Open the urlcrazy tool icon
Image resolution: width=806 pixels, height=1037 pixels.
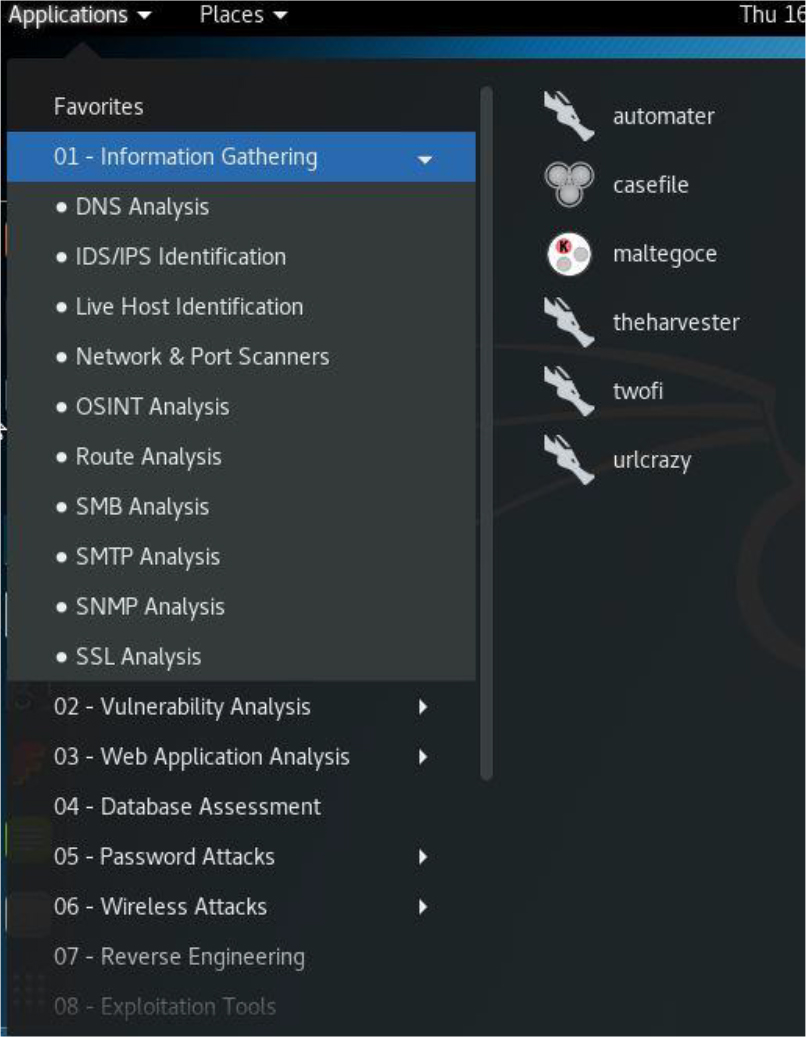coord(569,460)
